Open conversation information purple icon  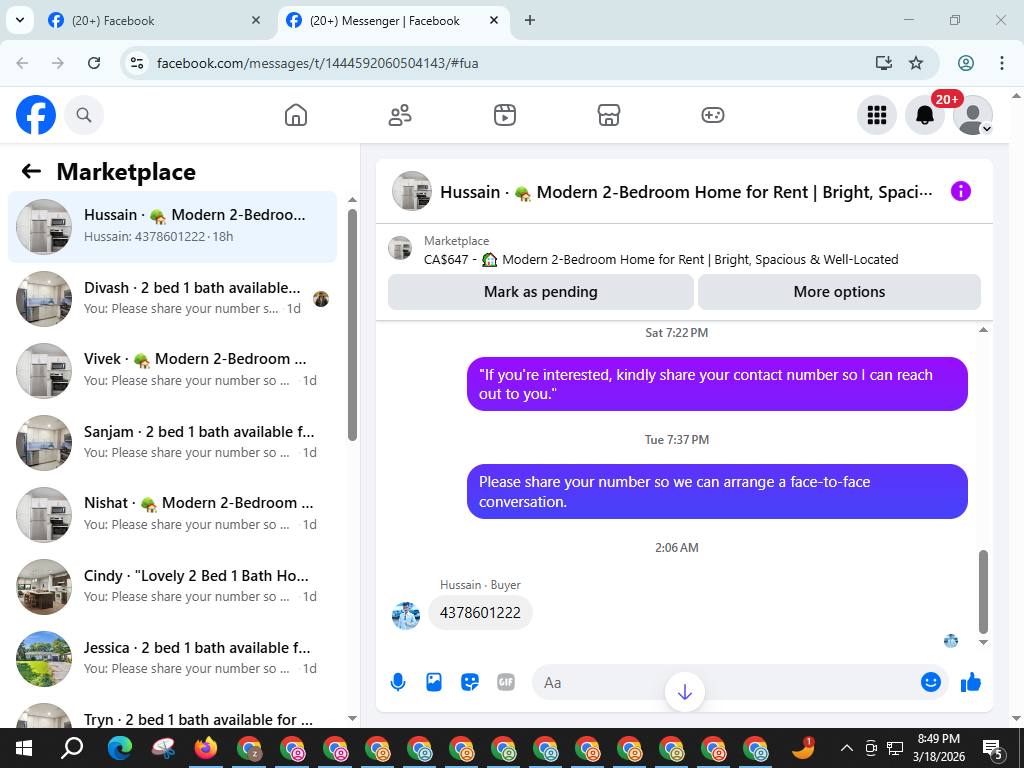pyautogui.click(x=961, y=191)
